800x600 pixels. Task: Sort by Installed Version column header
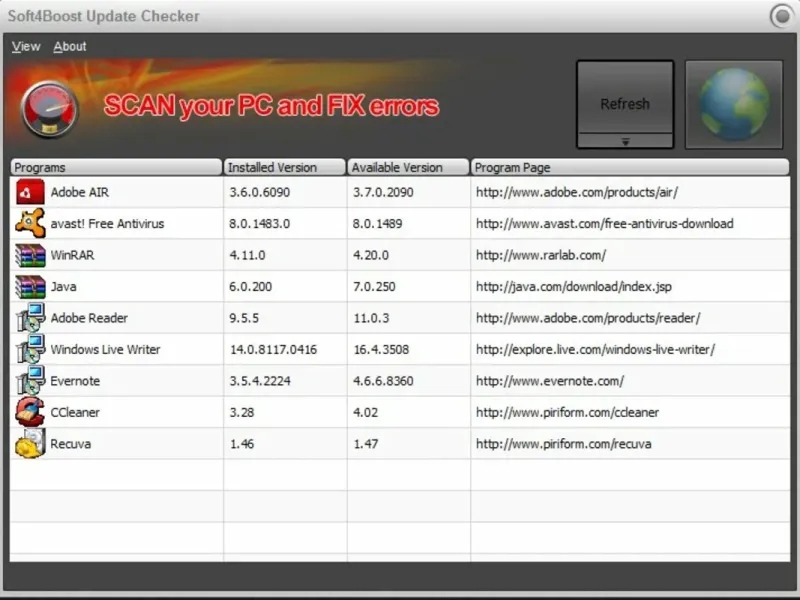(x=285, y=167)
